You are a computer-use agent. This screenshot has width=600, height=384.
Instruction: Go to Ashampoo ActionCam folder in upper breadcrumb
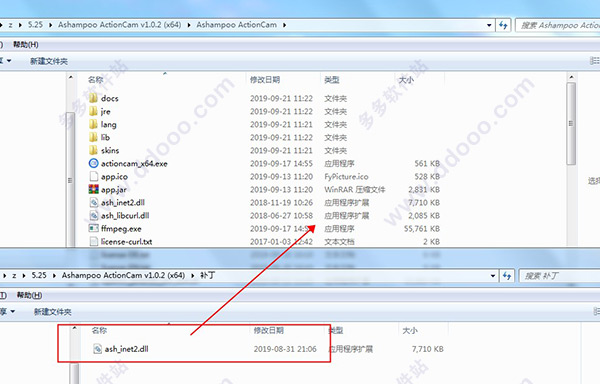tap(236, 25)
